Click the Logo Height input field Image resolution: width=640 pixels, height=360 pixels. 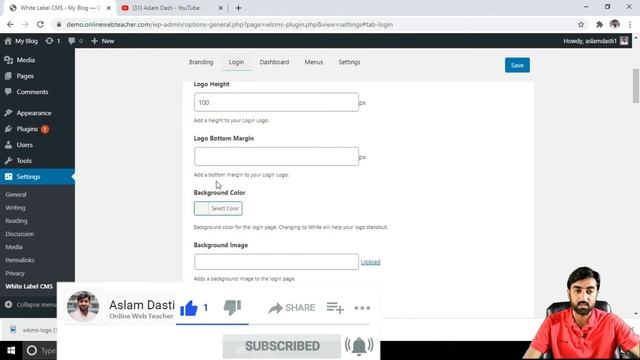click(x=276, y=102)
